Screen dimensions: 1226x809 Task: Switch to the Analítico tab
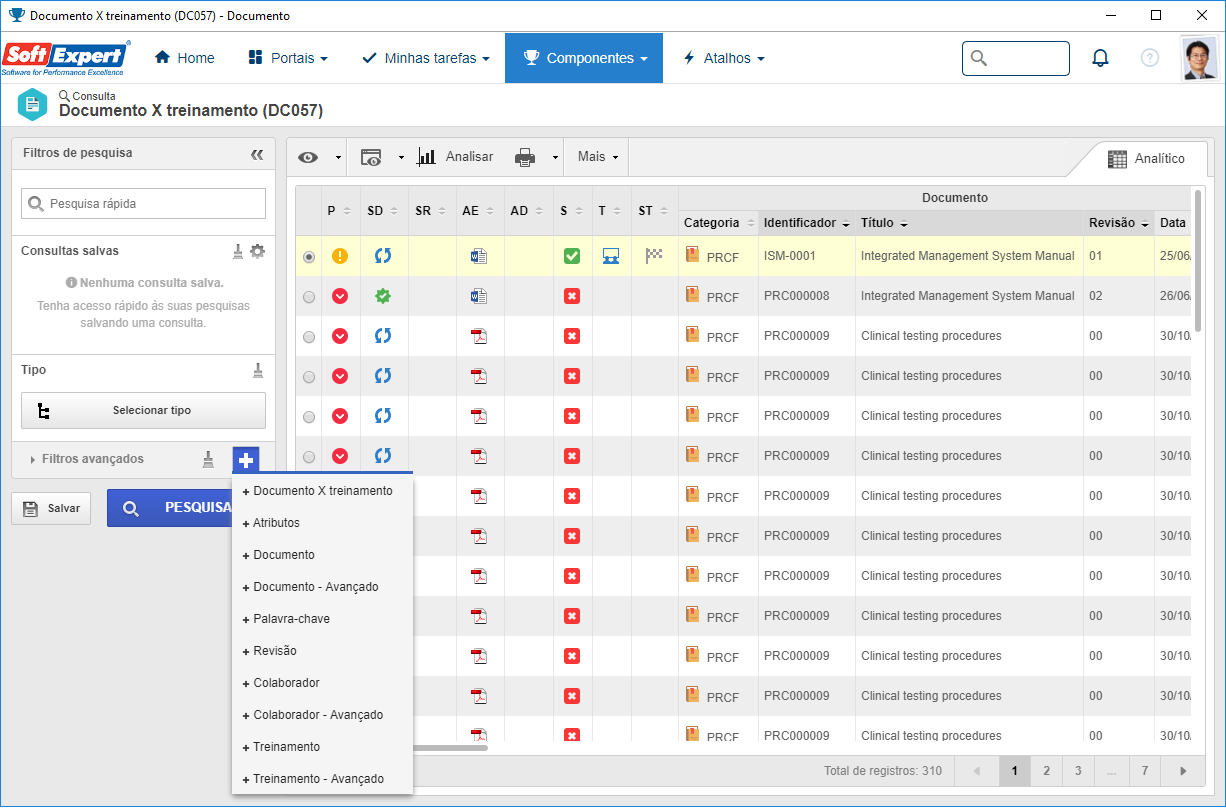pyautogui.click(x=1146, y=159)
